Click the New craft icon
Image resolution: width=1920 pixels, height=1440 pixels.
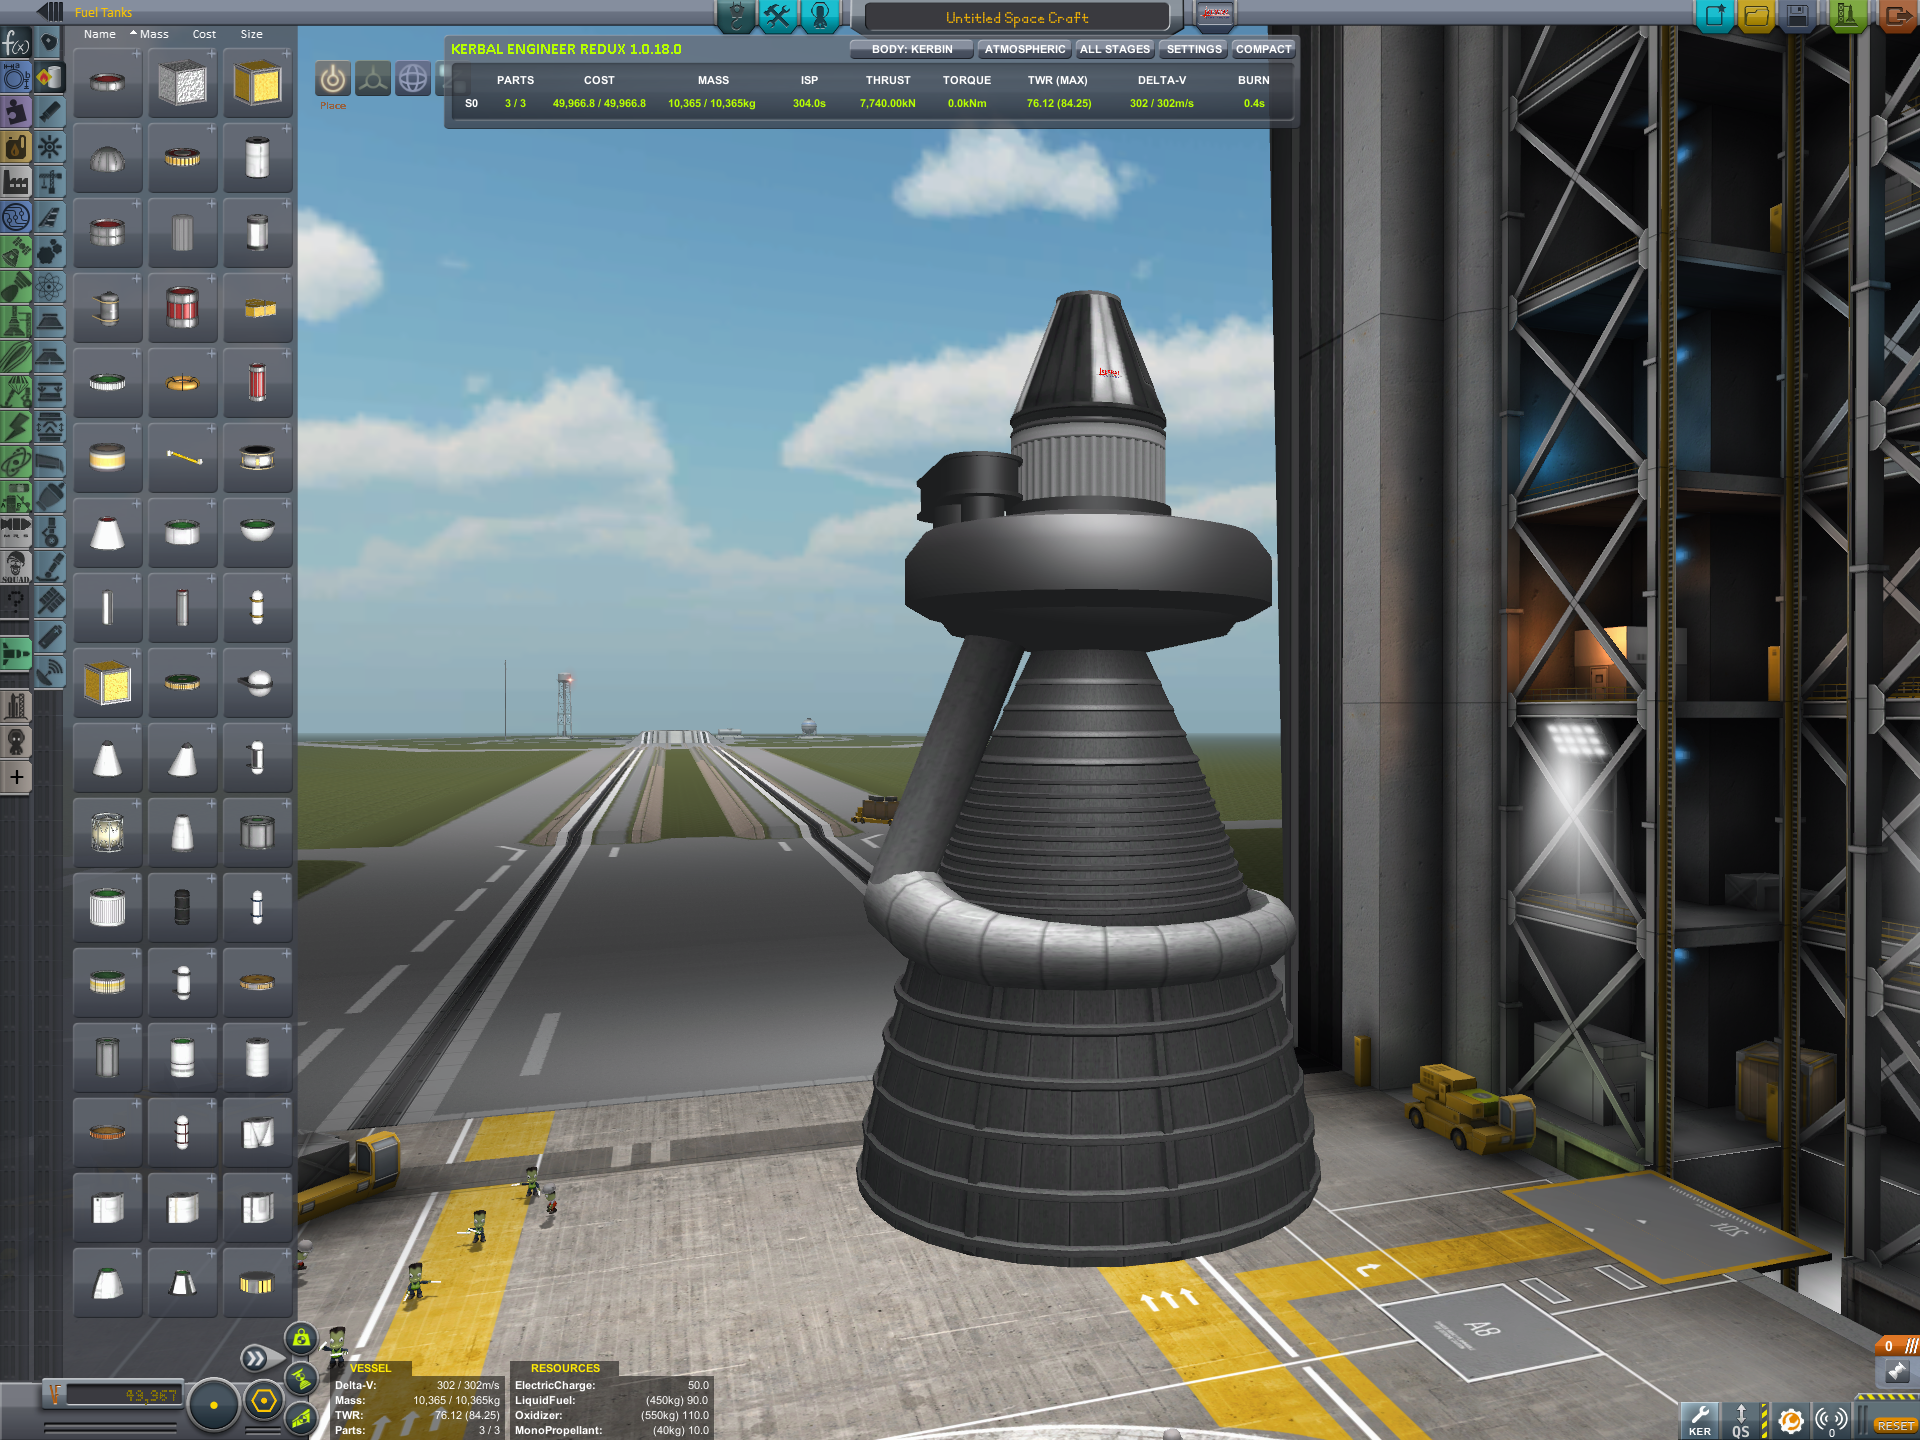[x=1716, y=15]
